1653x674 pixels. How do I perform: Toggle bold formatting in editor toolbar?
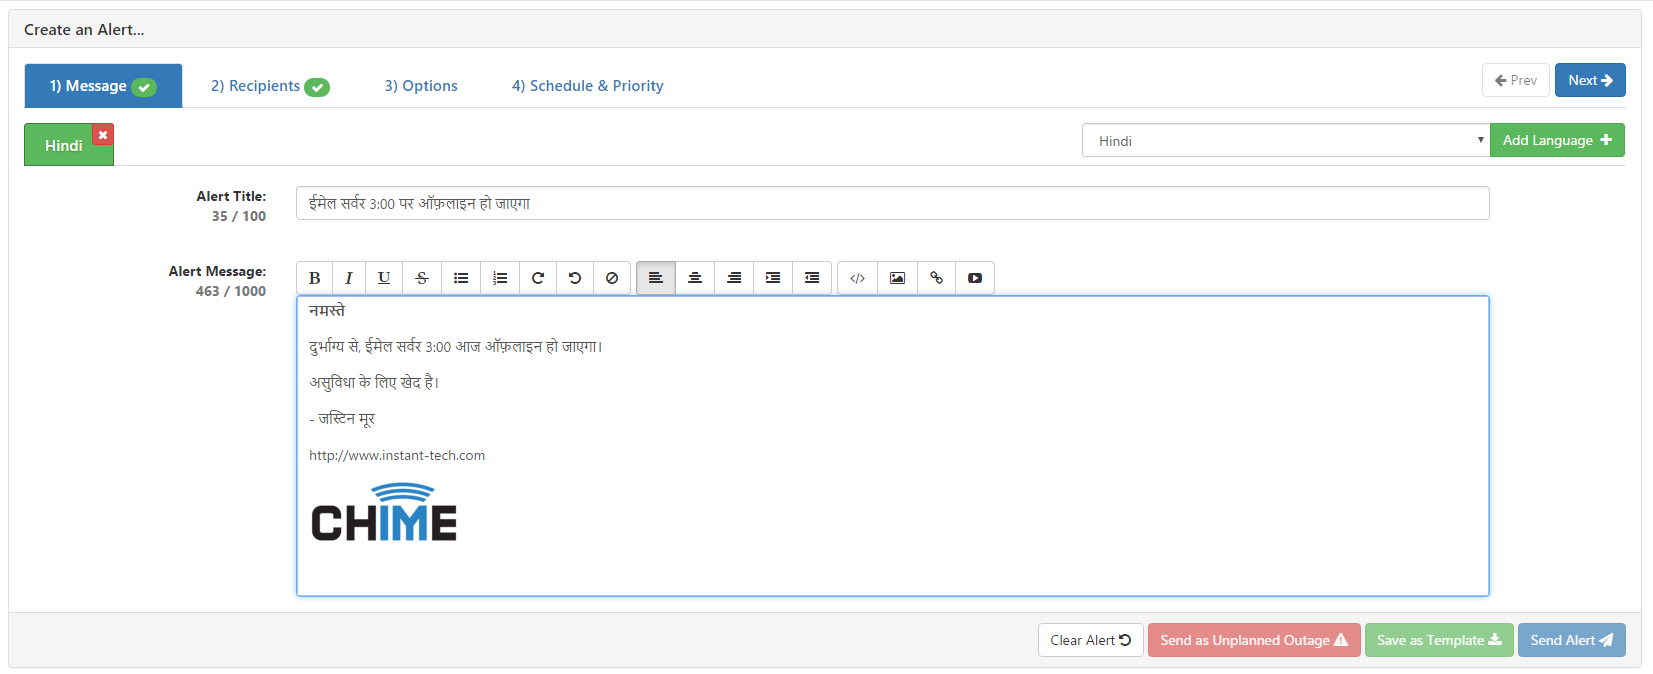pyautogui.click(x=315, y=278)
